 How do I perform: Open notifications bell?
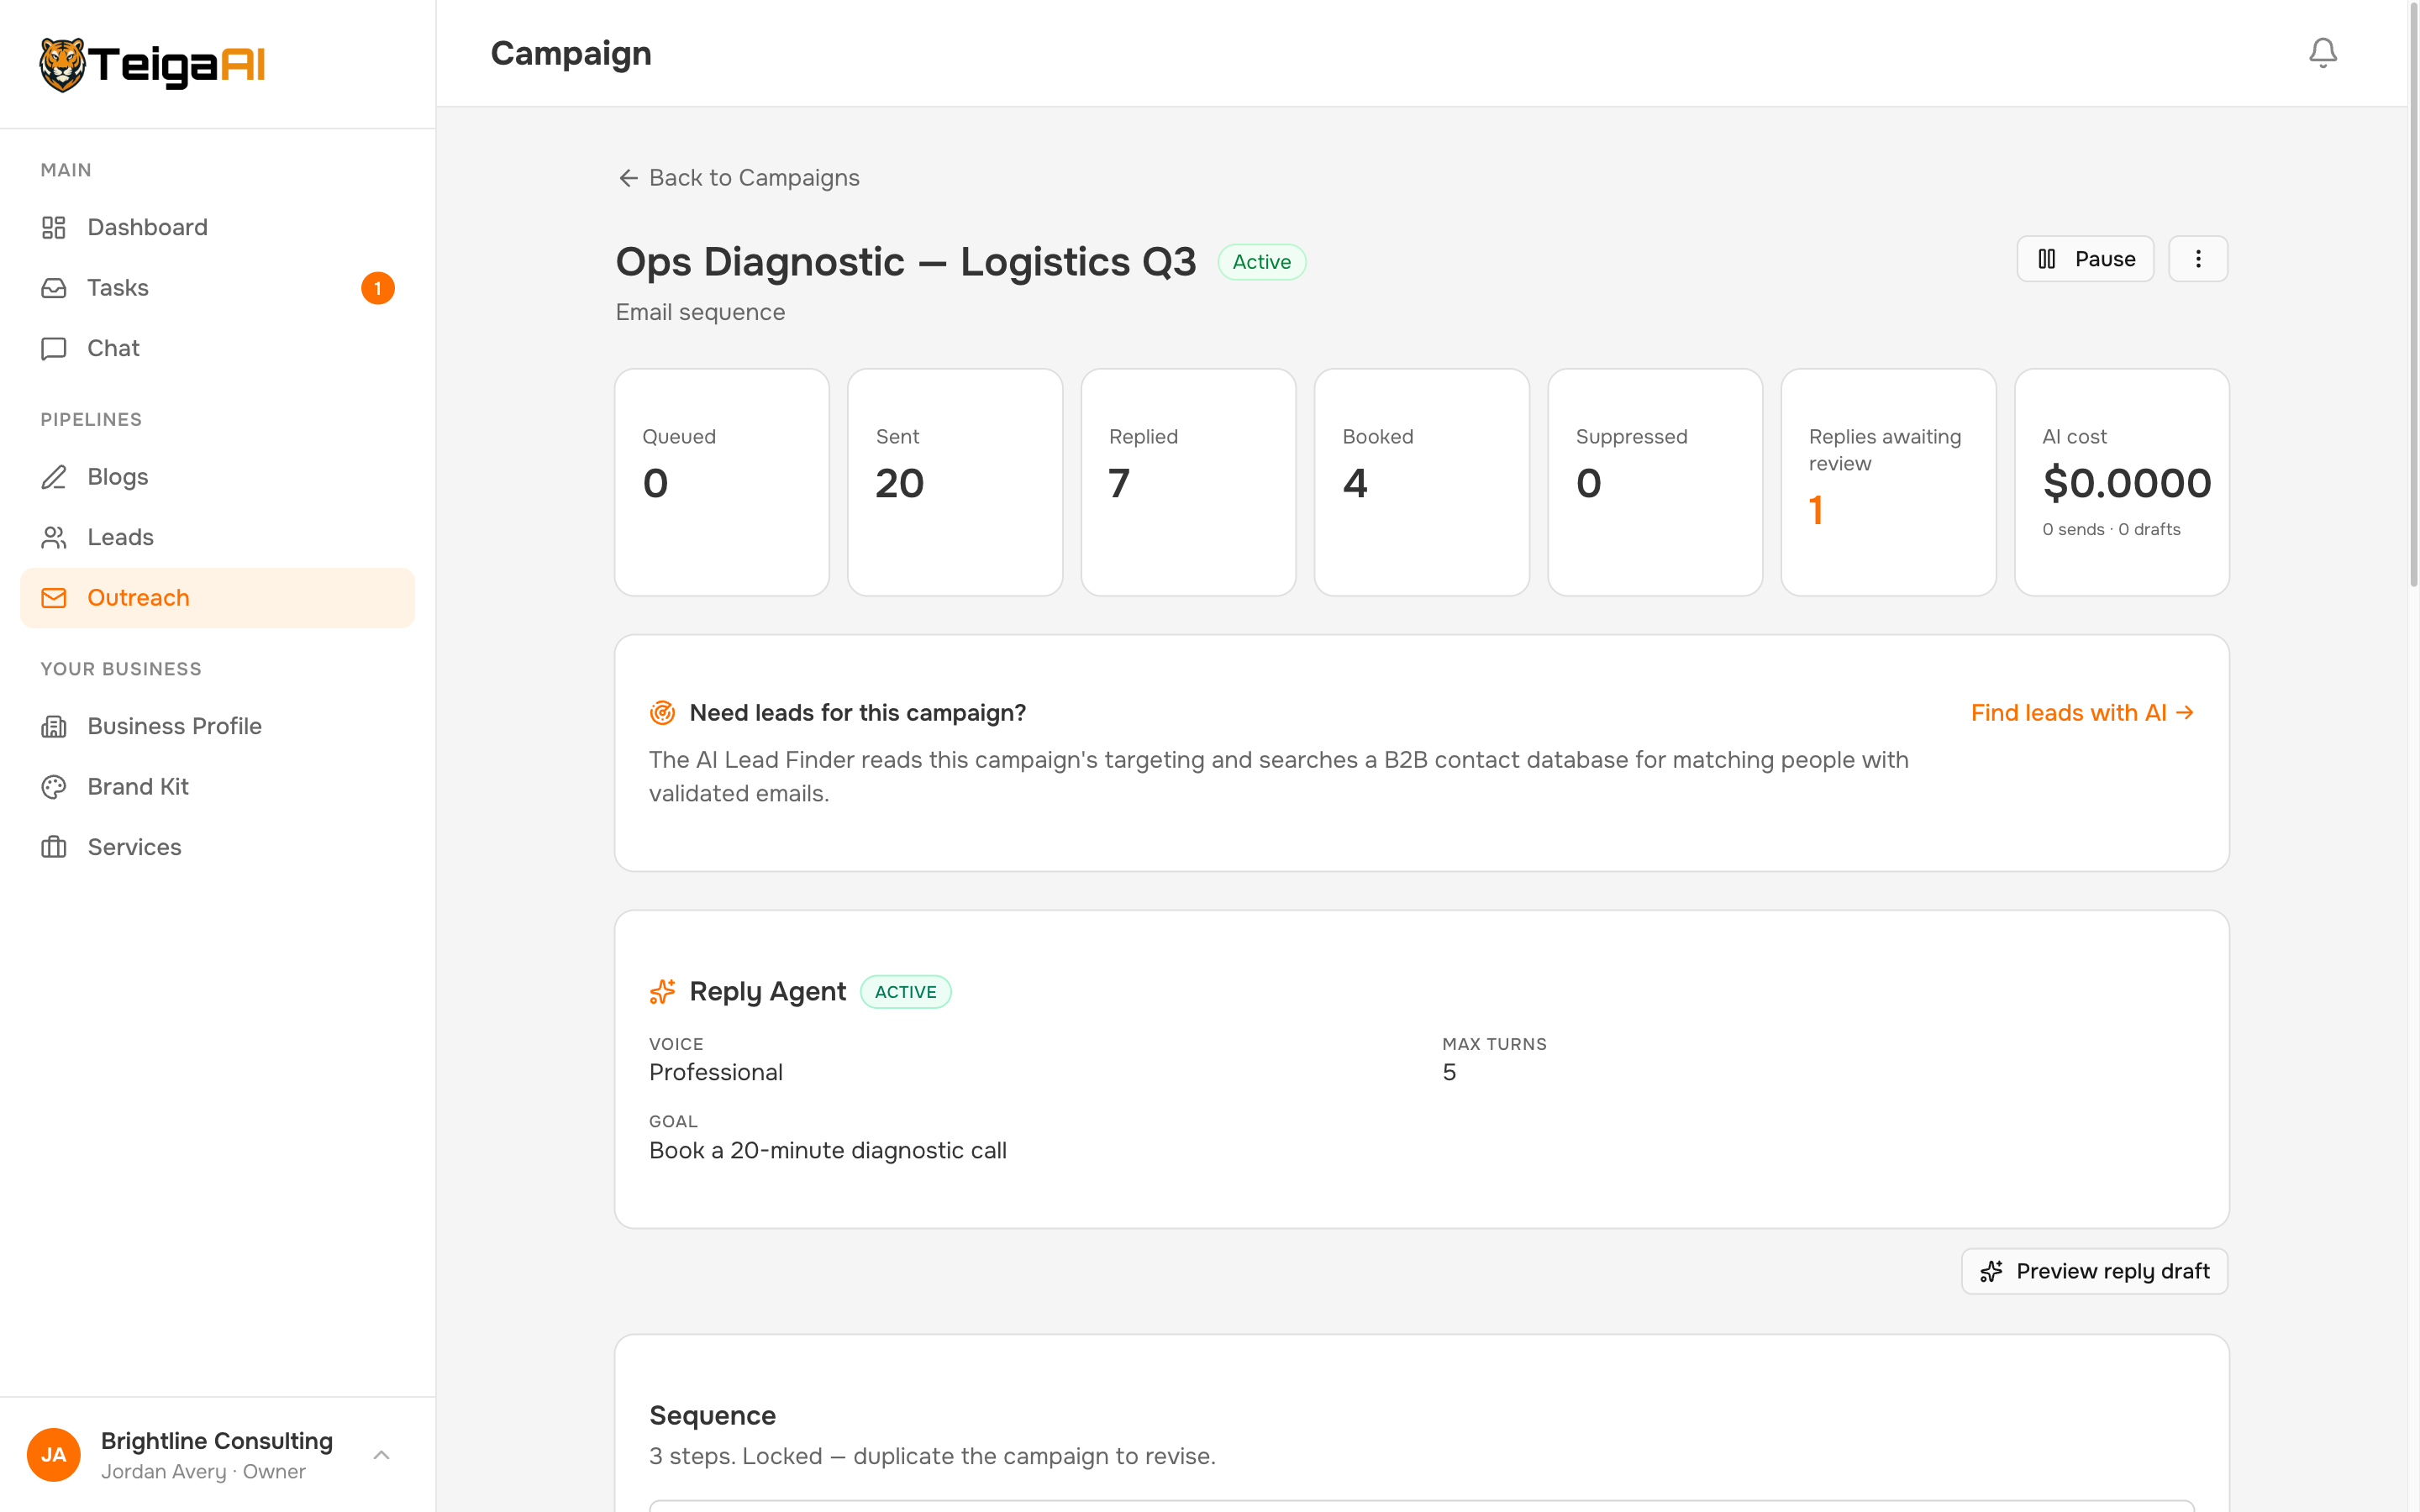click(x=2322, y=53)
